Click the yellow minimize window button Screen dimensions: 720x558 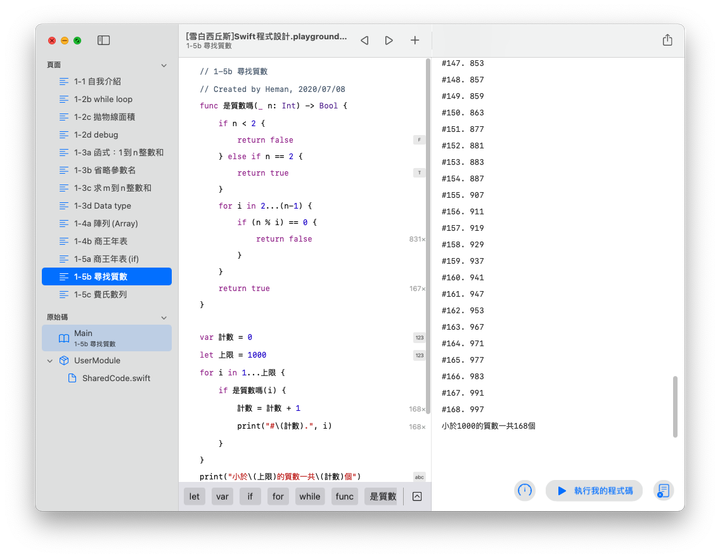pos(65,40)
